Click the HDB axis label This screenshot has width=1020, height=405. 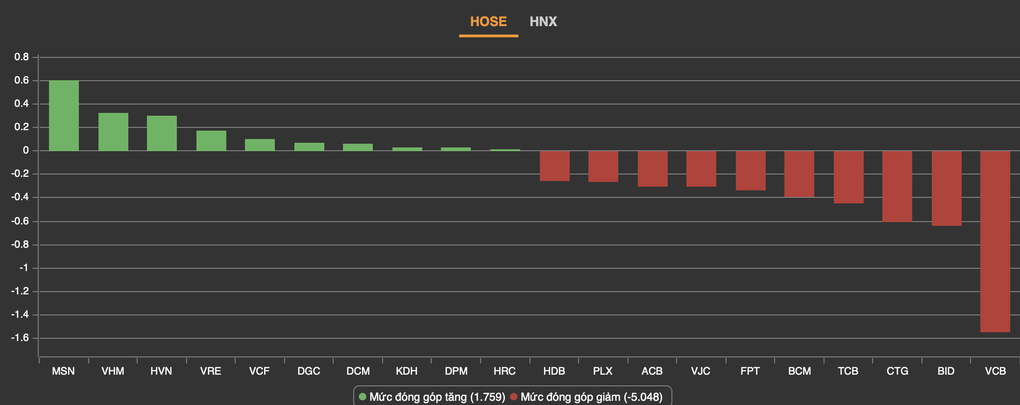pos(555,371)
